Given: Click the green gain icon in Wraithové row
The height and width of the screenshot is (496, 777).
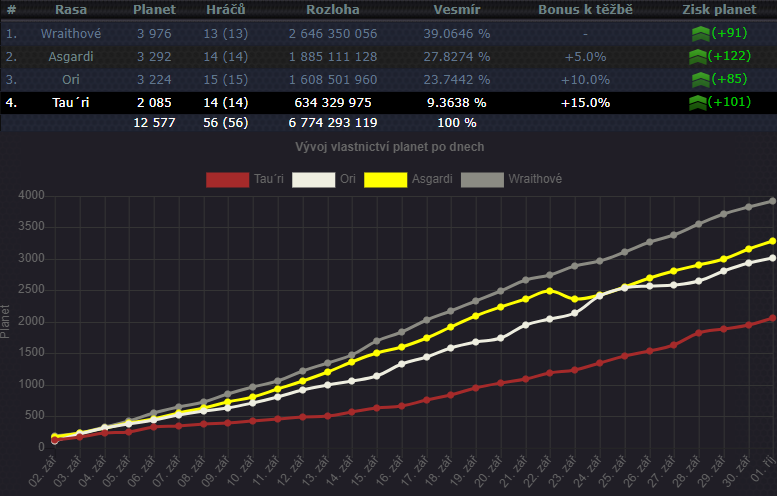Looking at the screenshot, I should click(x=699, y=33).
